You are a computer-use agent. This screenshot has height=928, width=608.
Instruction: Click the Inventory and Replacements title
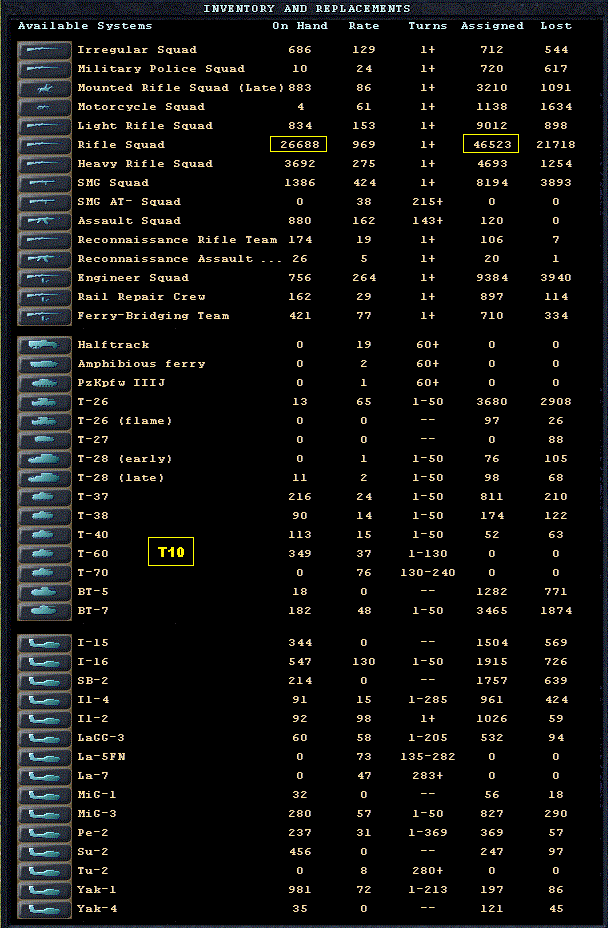pos(307,8)
